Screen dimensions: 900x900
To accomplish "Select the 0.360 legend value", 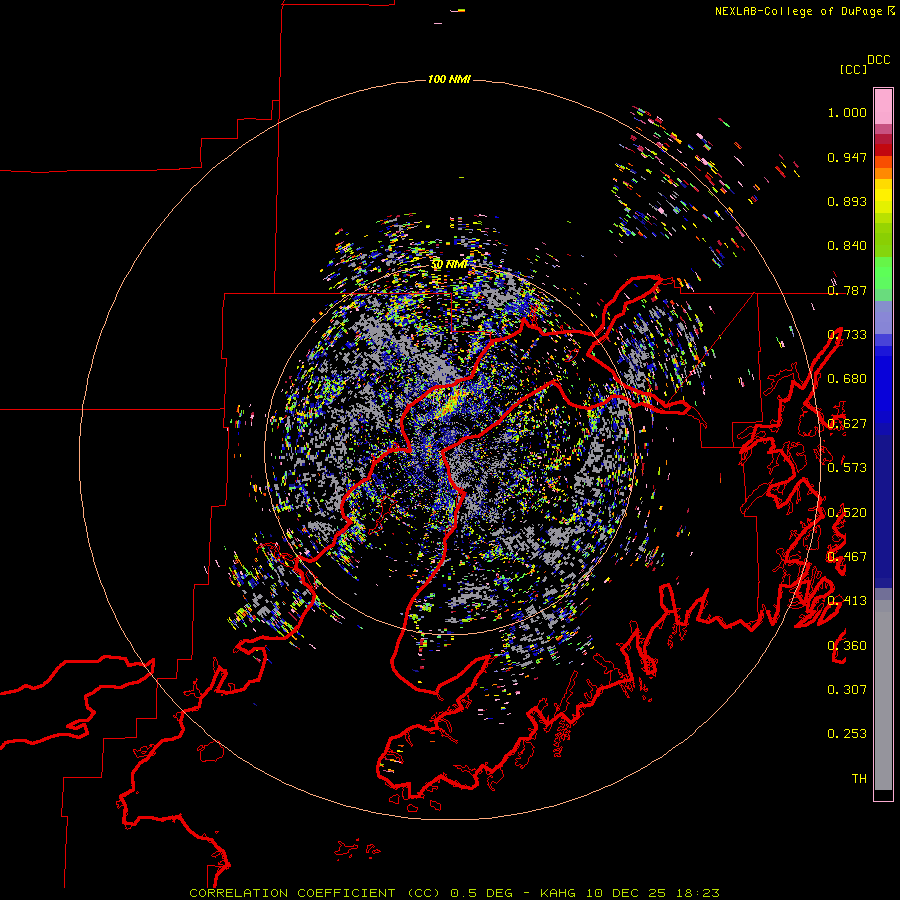I will [847, 646].
